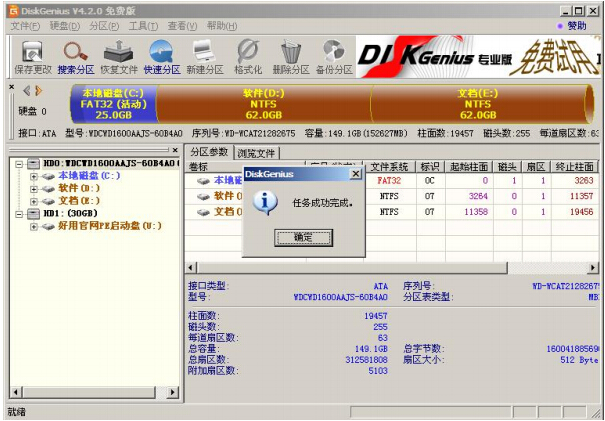Click DiskGenius app icon in title bar
Image resolution: width=605 pixels, height=421 pixels.
(x=14, y=11)
